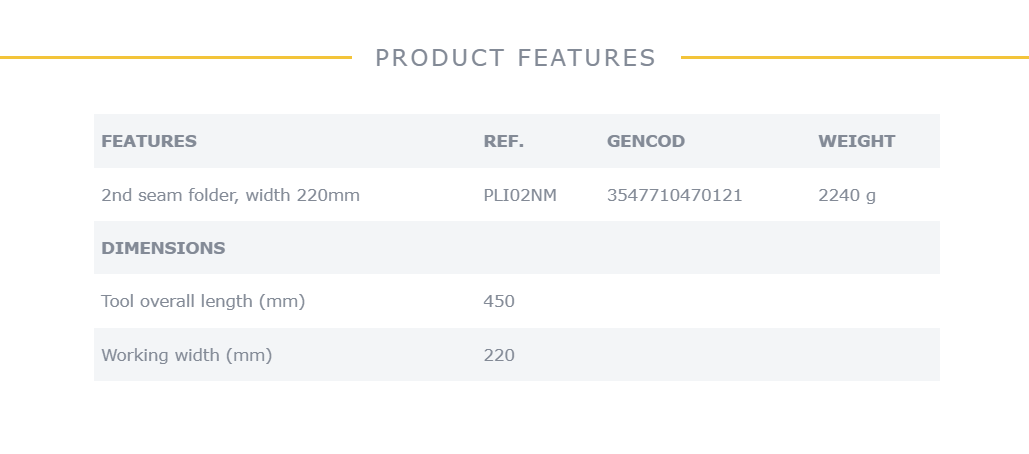The height and width of the screenshot is (454, 1029).
Task: Click the PRODUCT FEATURES heading
Action: tap(515, 58)
